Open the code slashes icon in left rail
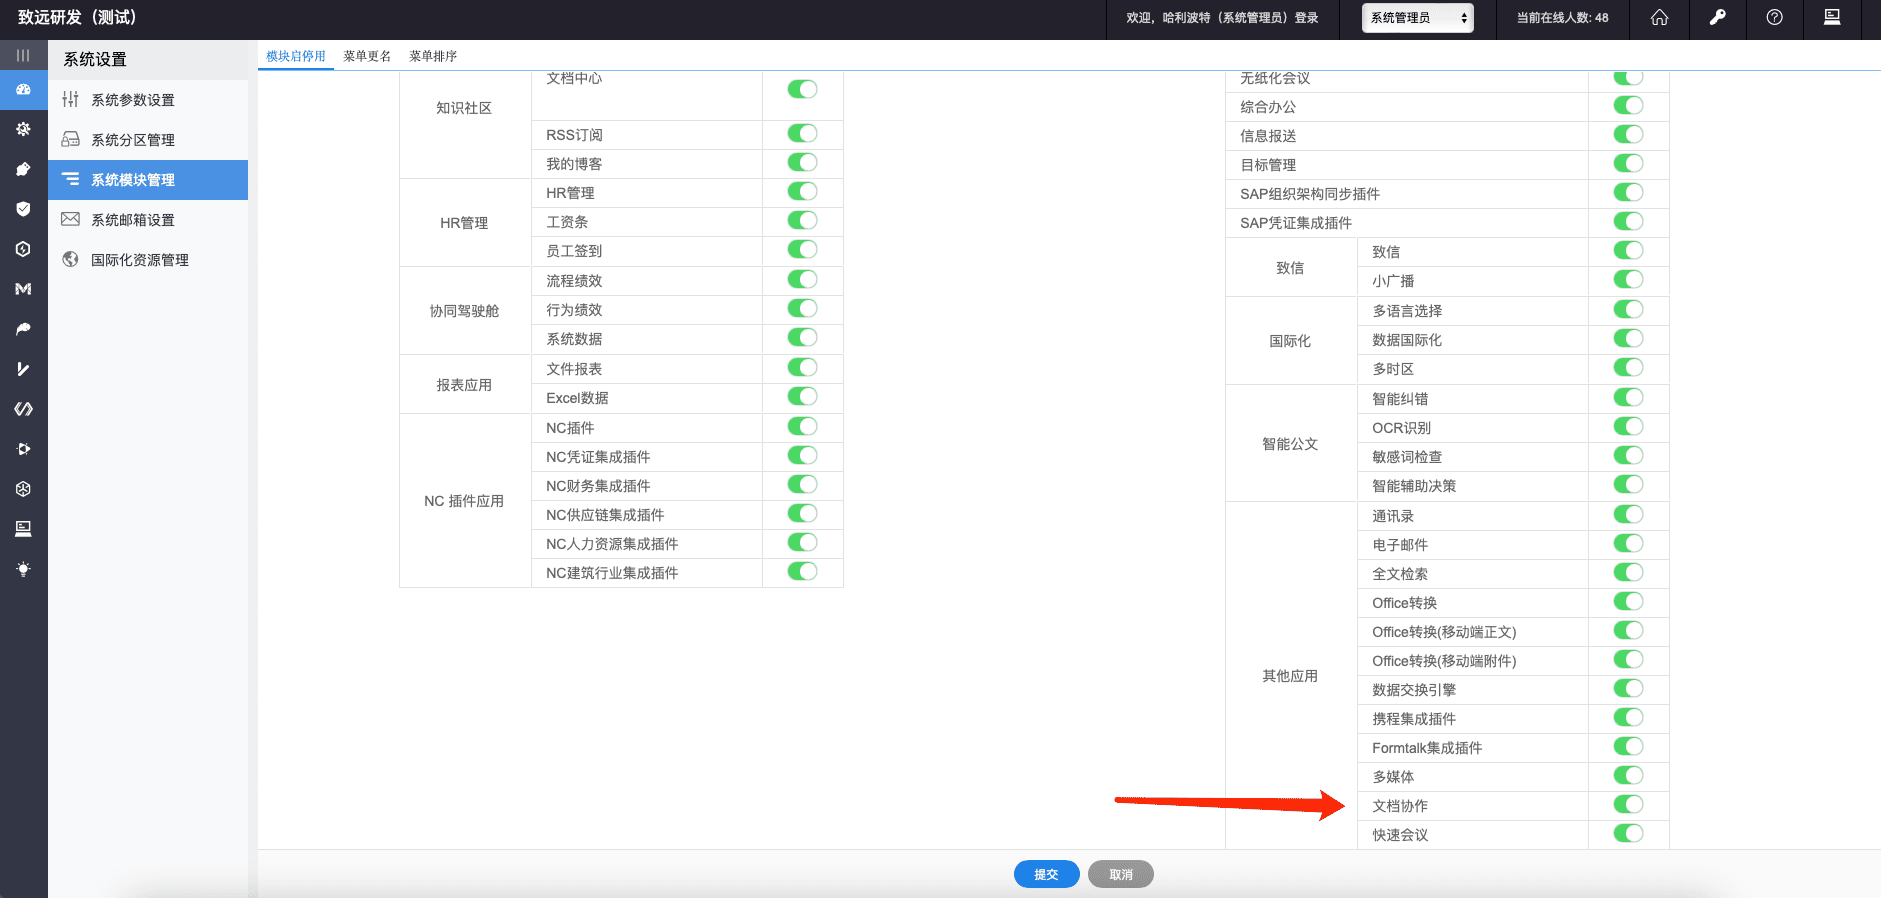 click(23, 409)
